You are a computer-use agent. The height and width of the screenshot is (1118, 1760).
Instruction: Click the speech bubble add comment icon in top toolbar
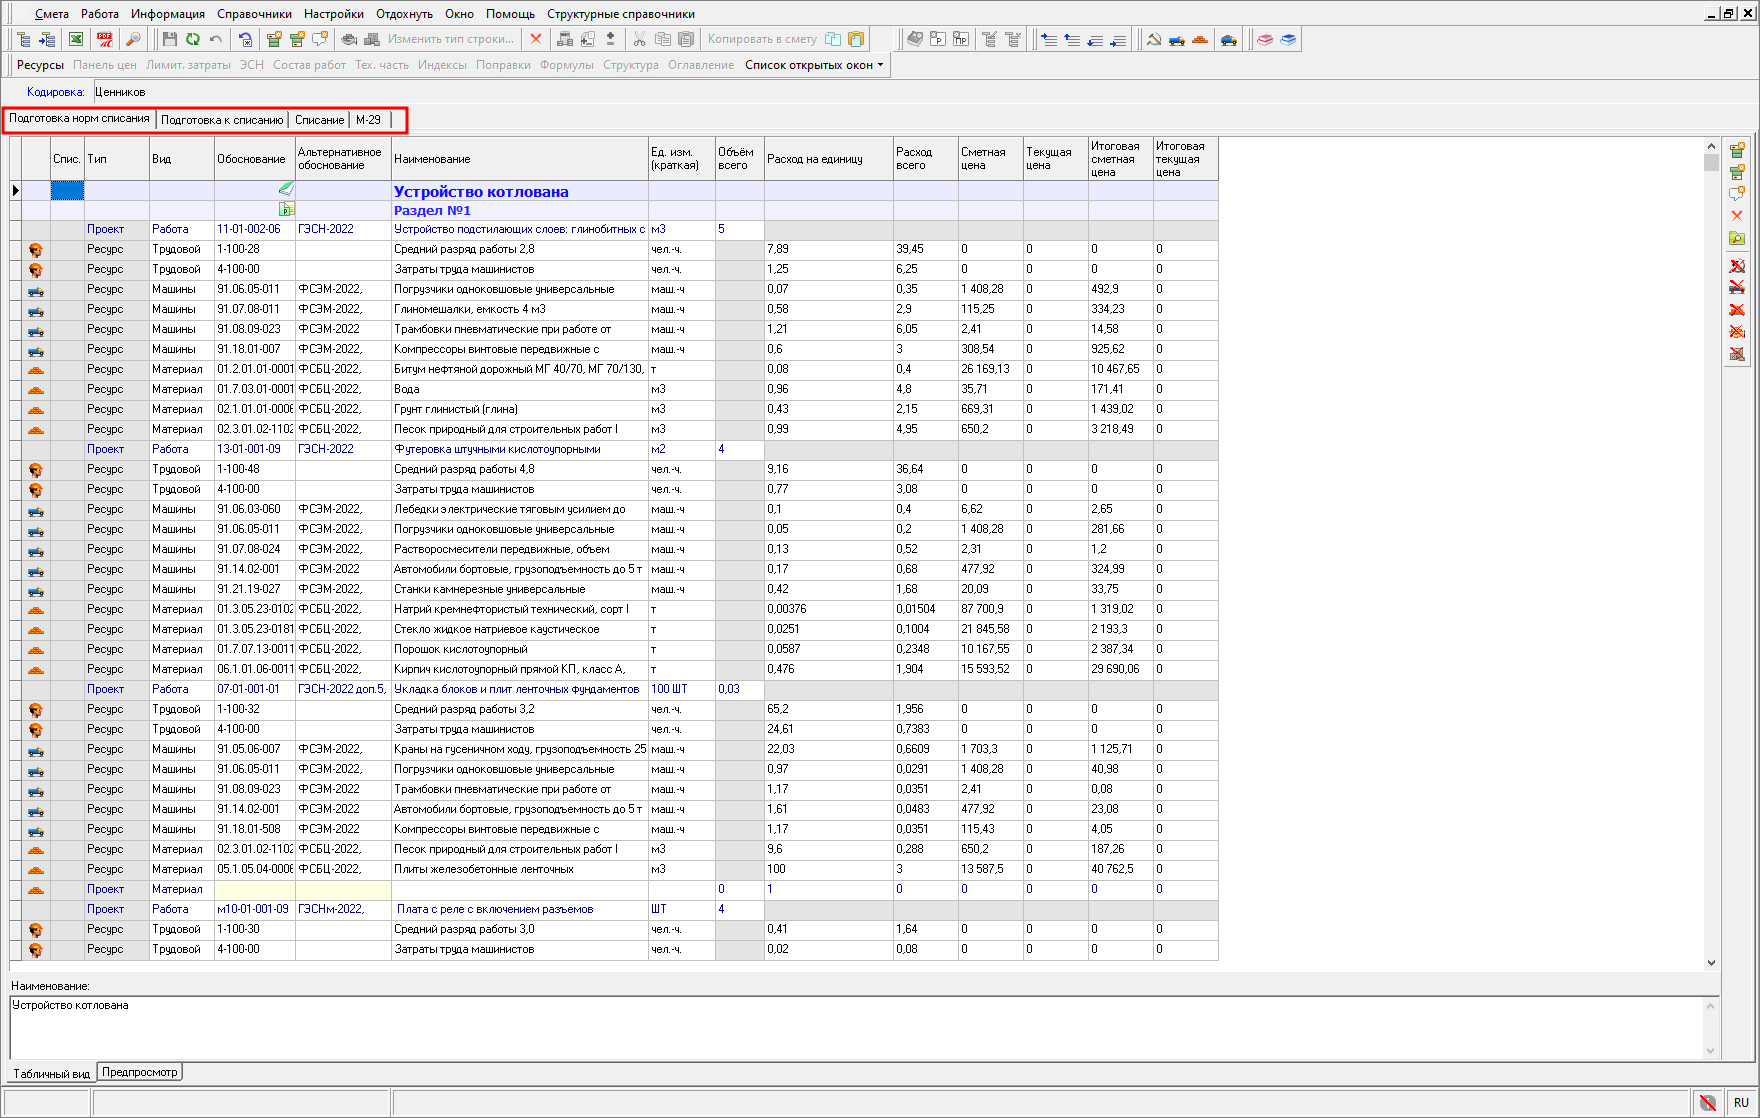pyautogui.click(x=320, y=39)
